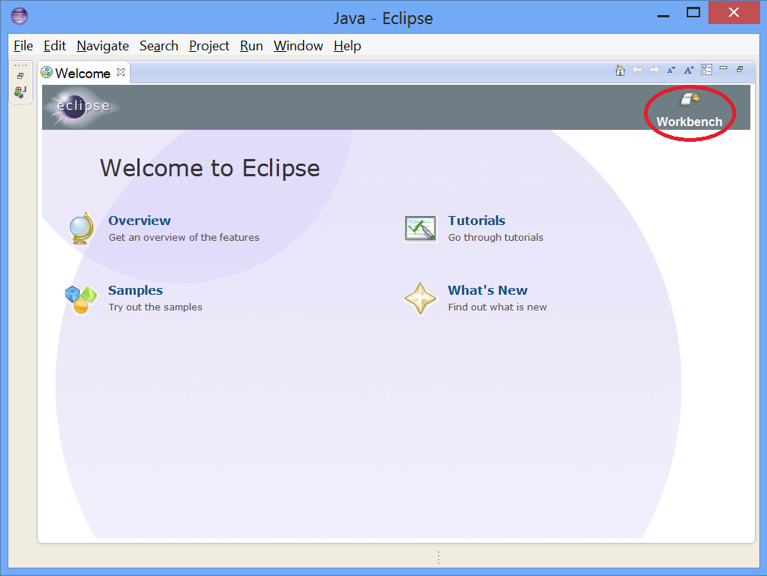This screenshot has width=767, height=576.
Task: Click the Navigate Forward arrow icon
Action: pos(654,70)
